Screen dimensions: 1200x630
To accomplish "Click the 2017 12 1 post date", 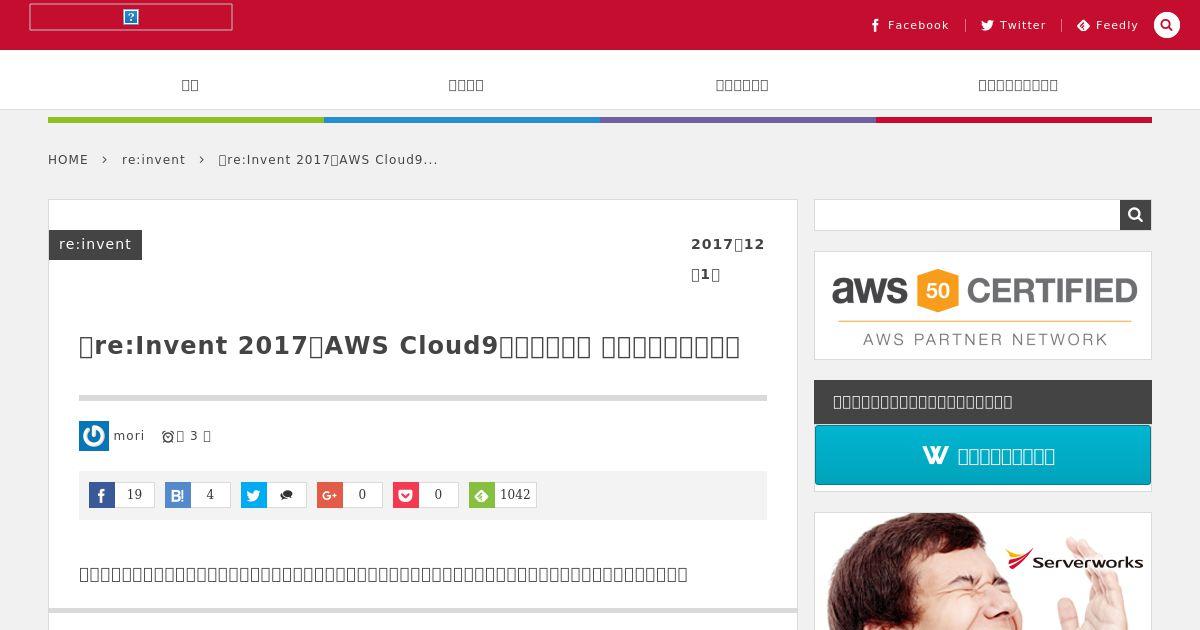I will [x=728, y=259].
